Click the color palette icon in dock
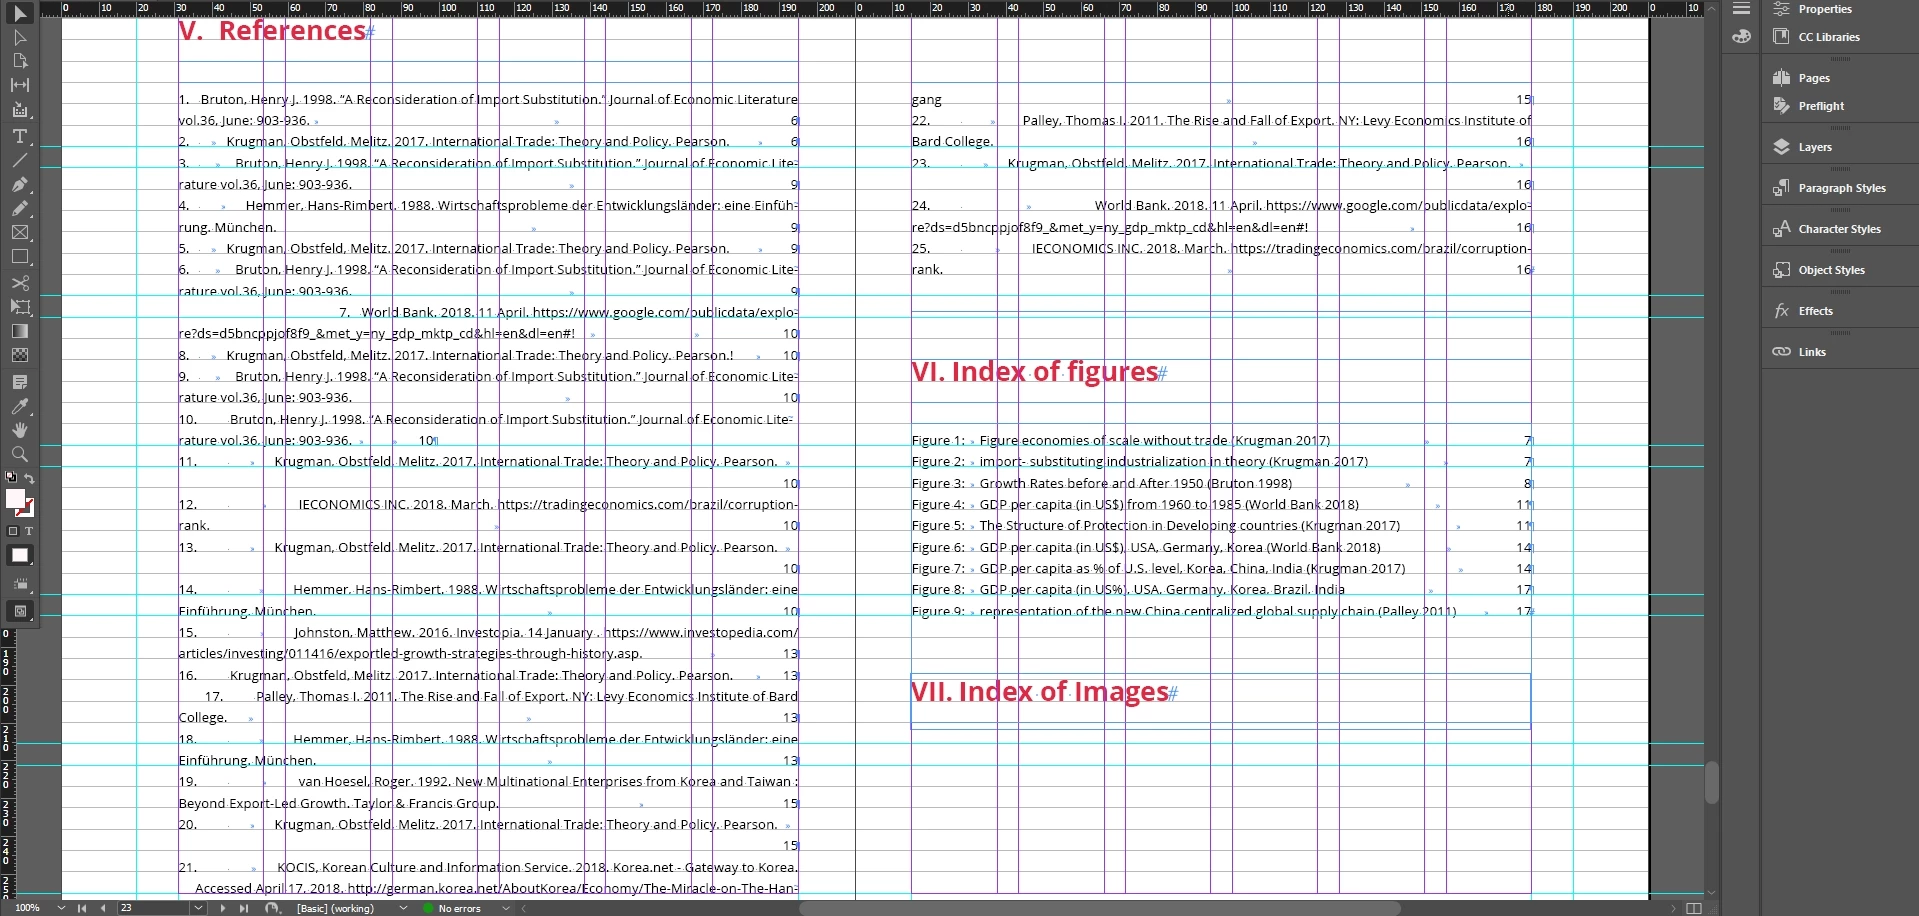The width and height of the screenshot is (1919, 916). click(x=1741, y=37)
